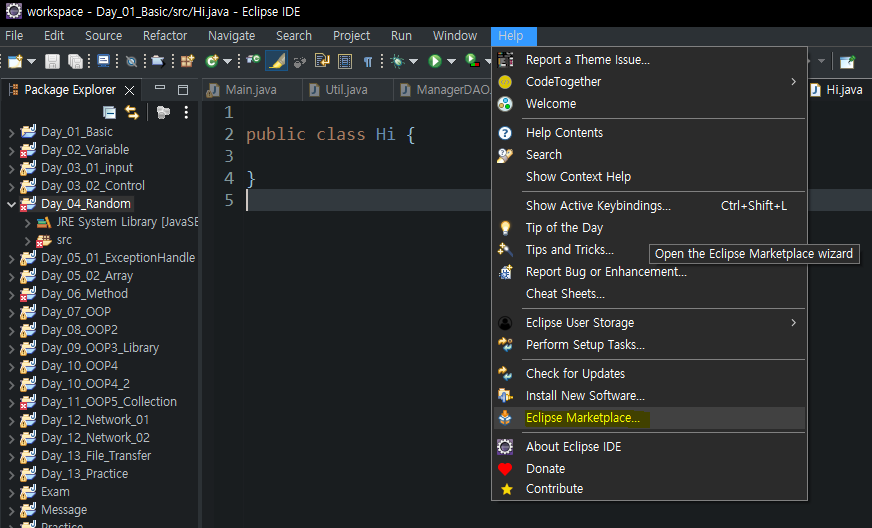Open the Debug dropdown arrow

pyautogui.click(x=413, y=61)
